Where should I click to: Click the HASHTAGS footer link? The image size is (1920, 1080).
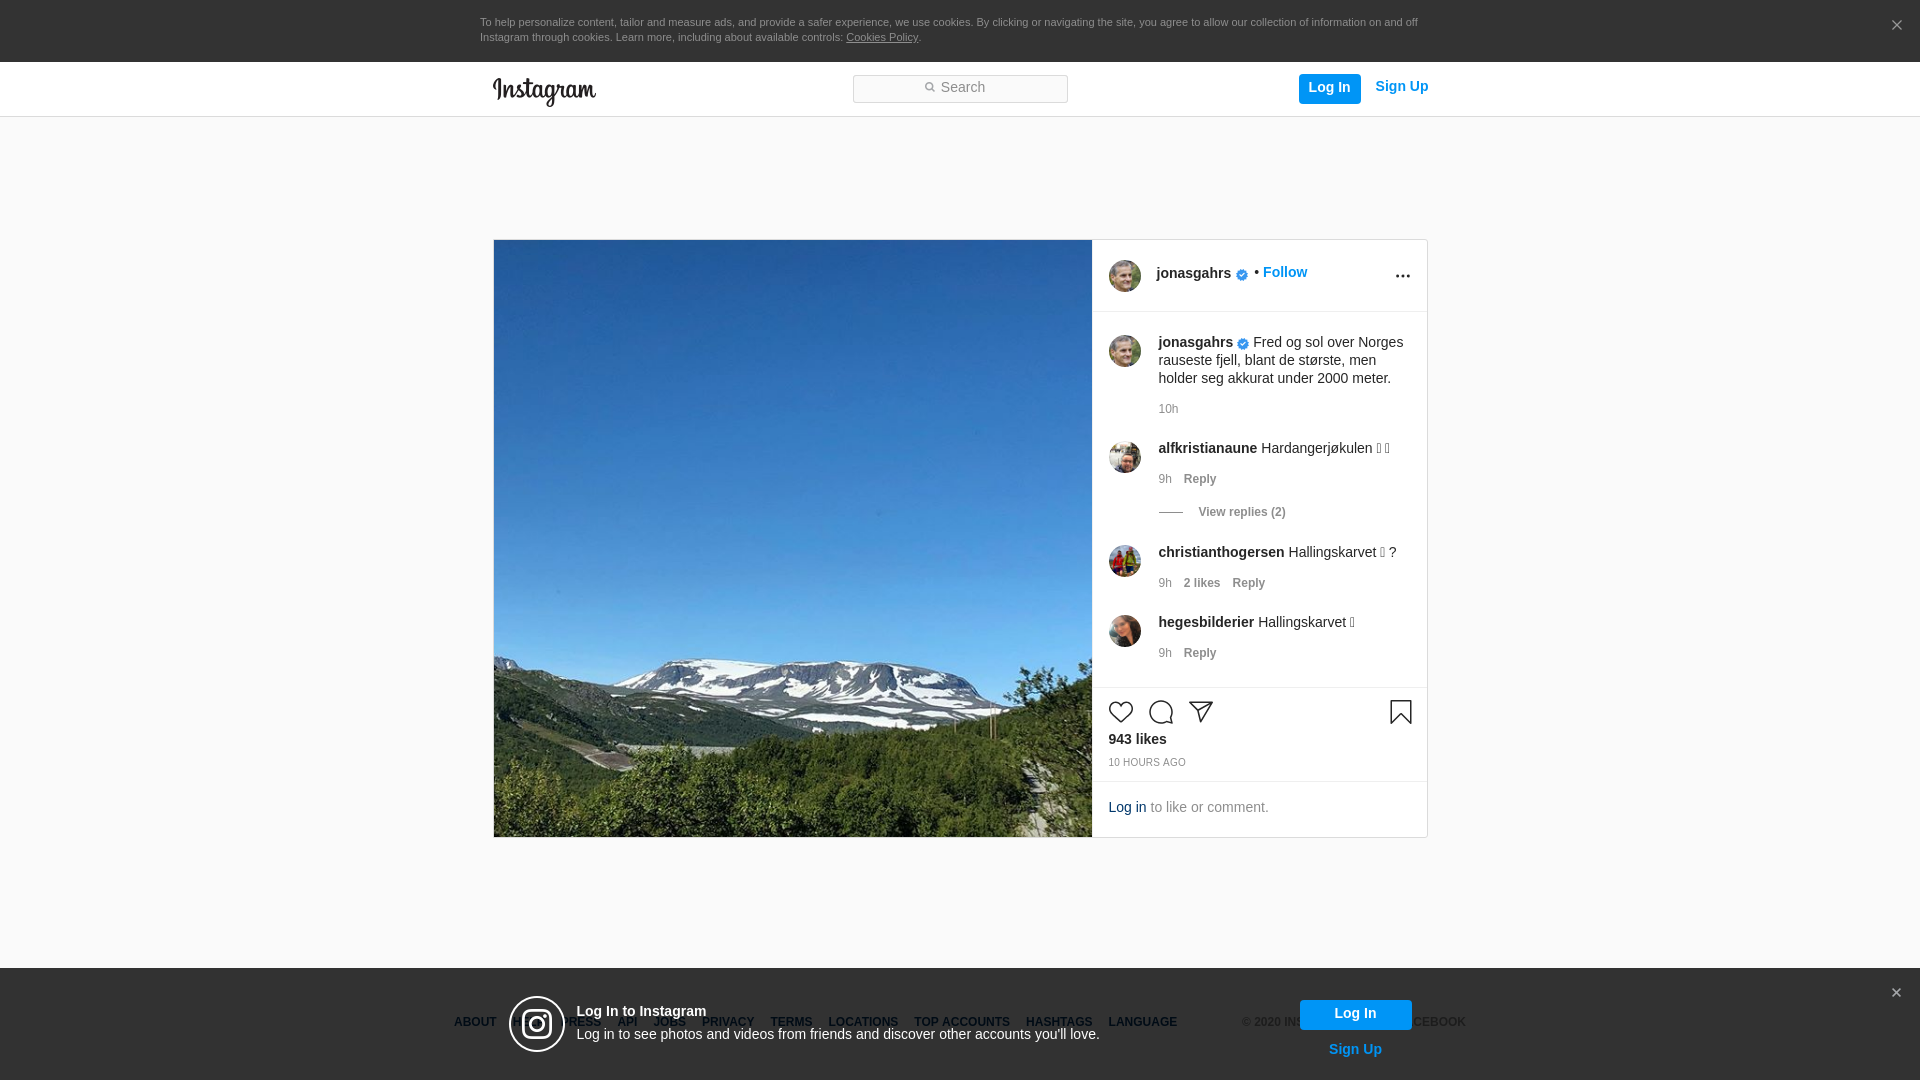pyautogui.click(x=1058, y=1022)
